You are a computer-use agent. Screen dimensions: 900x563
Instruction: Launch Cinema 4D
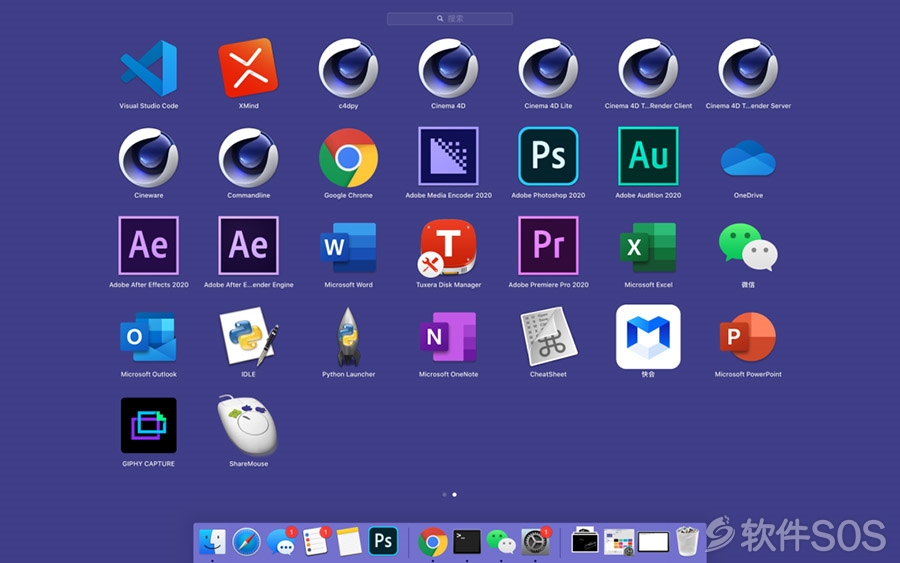(x=448, y=68)
